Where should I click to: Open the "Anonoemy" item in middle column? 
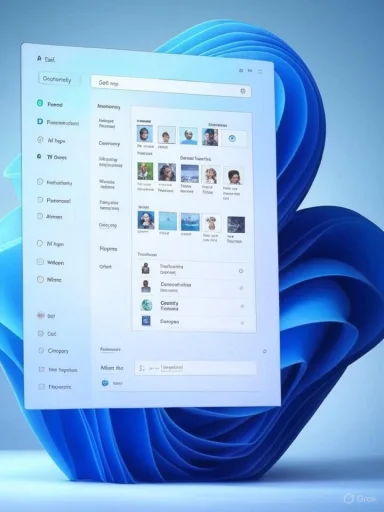coord(109,107)
